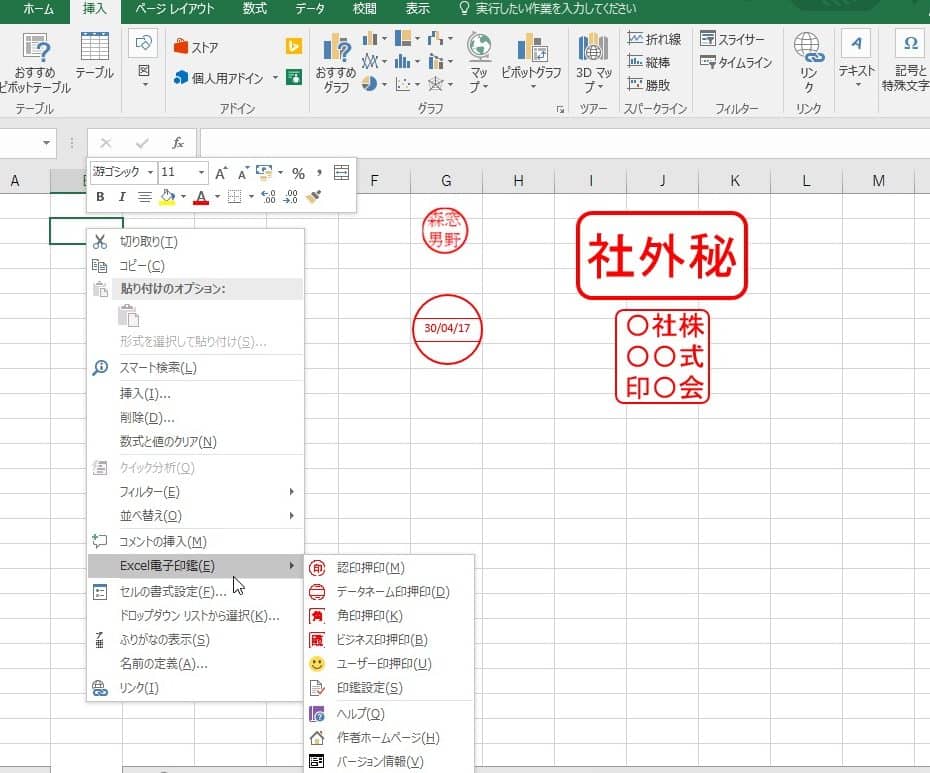Choose 角印押印 square stamp option
The image size is (930, 773).
point(370,616)
